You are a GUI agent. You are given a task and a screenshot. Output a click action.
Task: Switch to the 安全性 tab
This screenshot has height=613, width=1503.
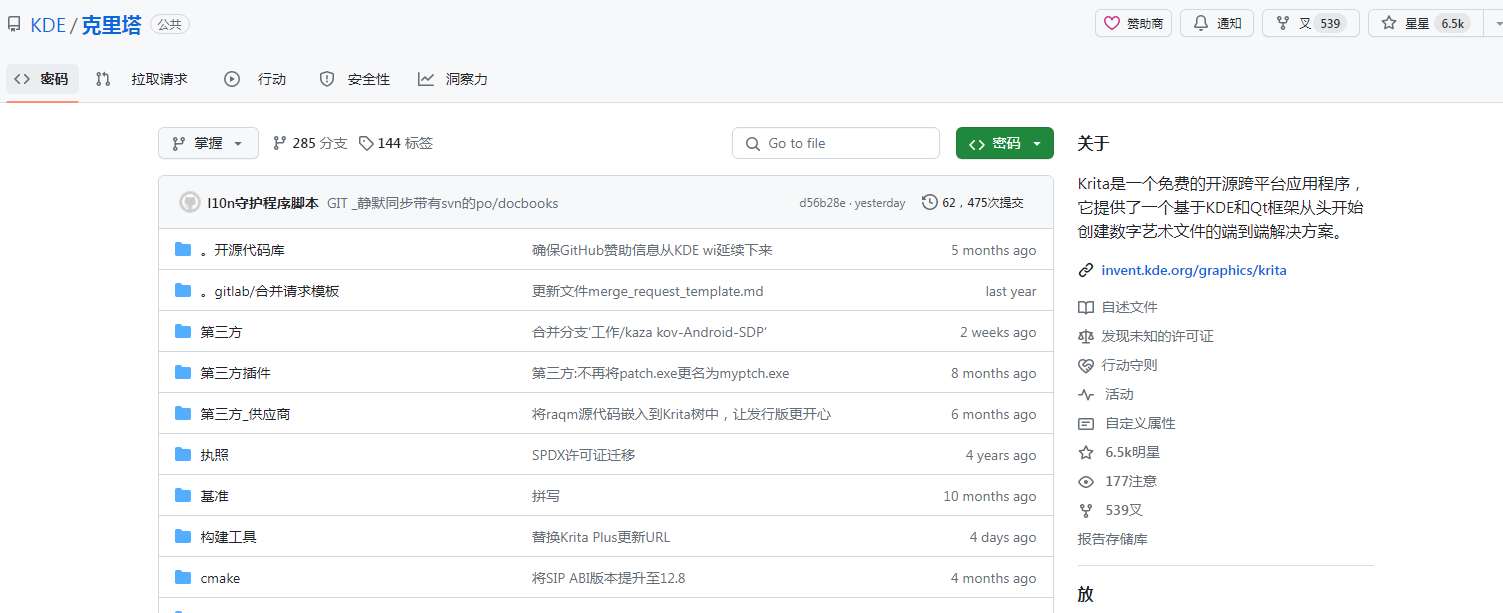click(x=354, y=79)
